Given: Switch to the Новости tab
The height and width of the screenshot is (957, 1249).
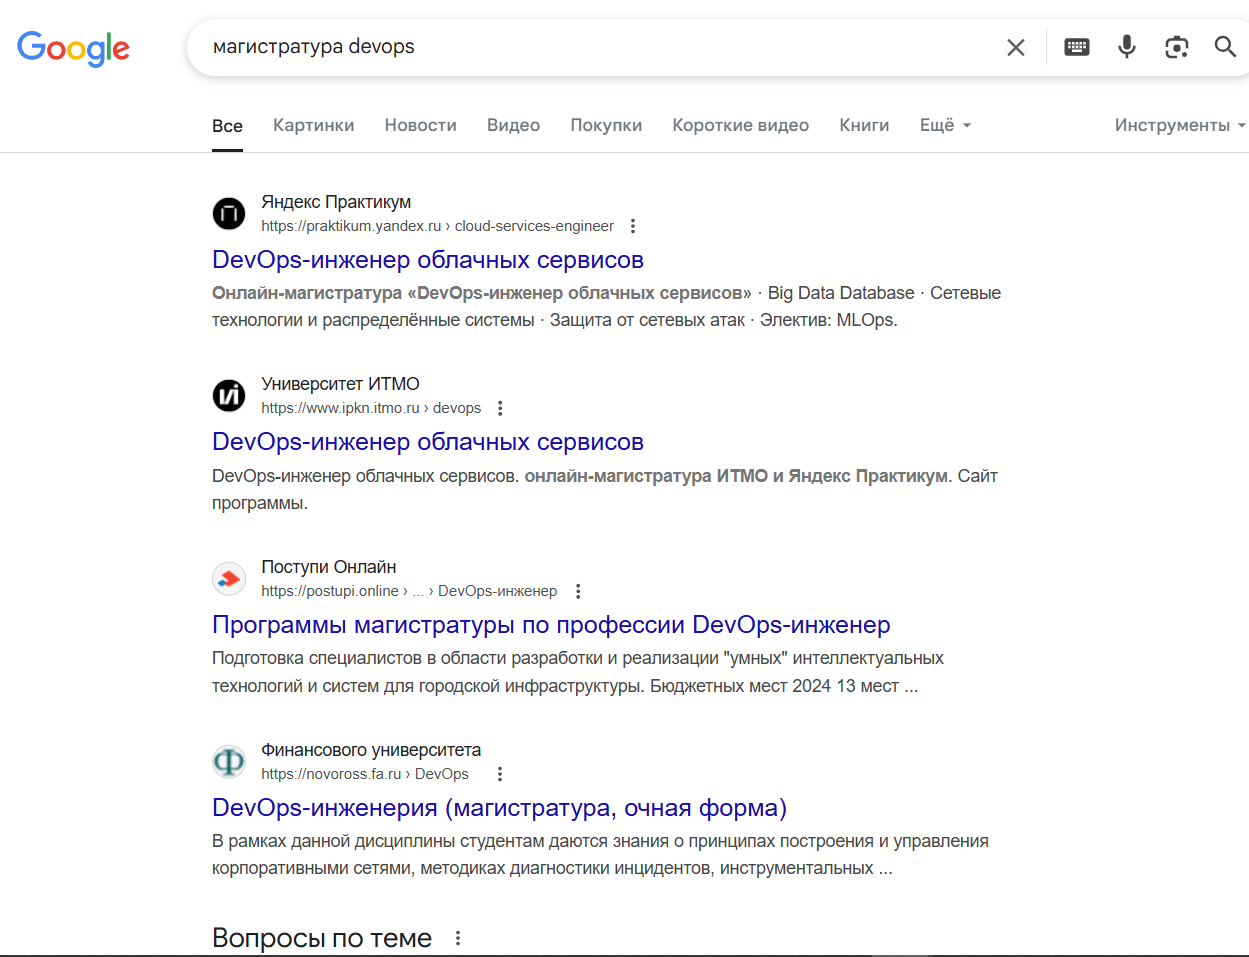Looking at the screenshot, I should click(421, 125).
